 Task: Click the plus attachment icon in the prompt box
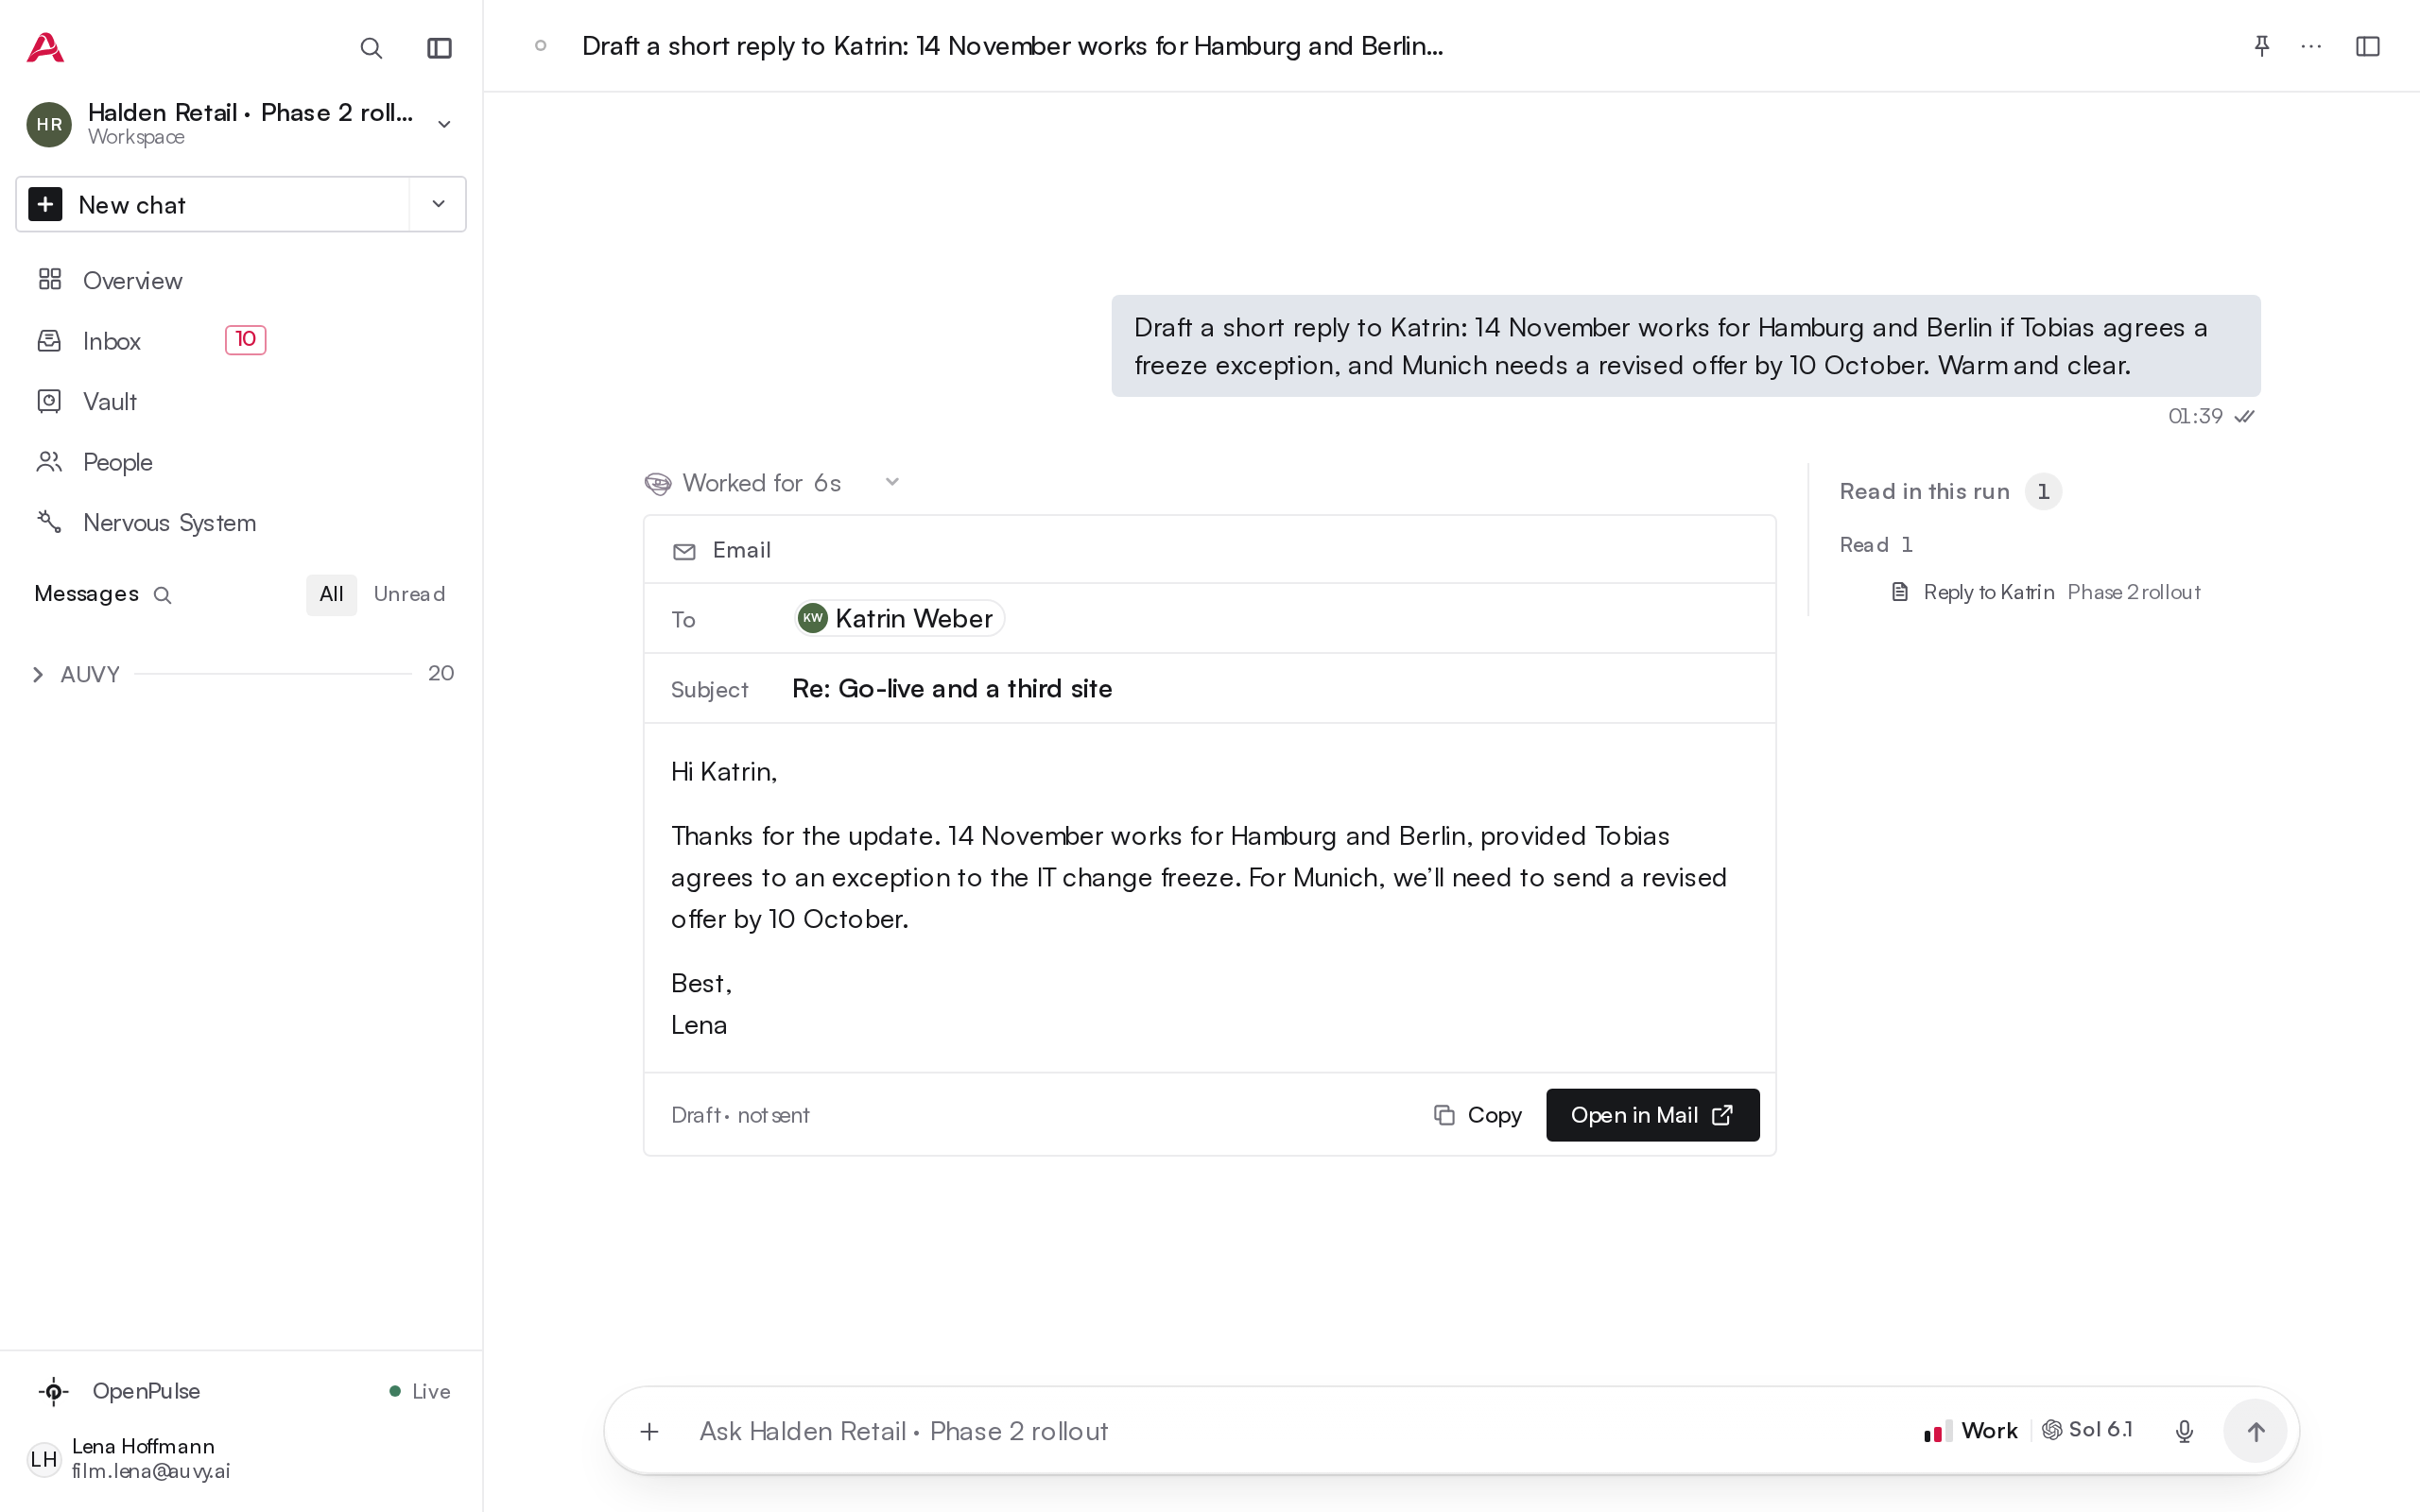[649, 1431]
